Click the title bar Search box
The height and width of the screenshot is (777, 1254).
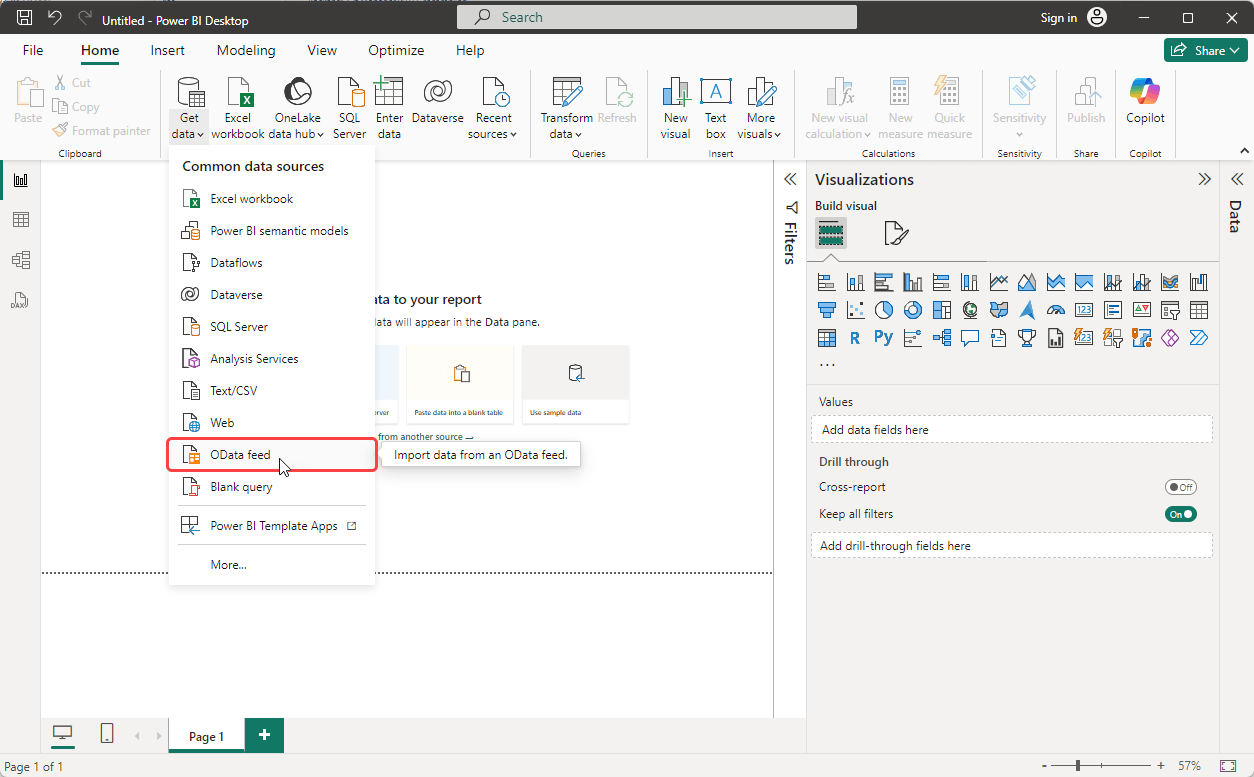tap(657, 17)
